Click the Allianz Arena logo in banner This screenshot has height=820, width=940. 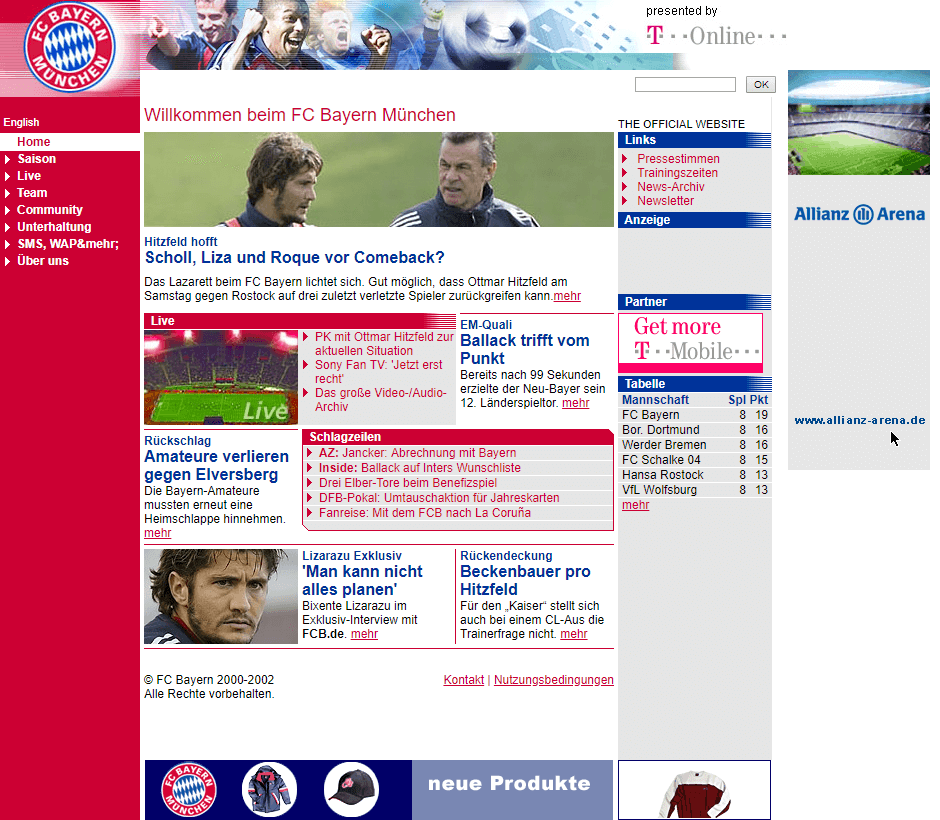pos(859,214)
